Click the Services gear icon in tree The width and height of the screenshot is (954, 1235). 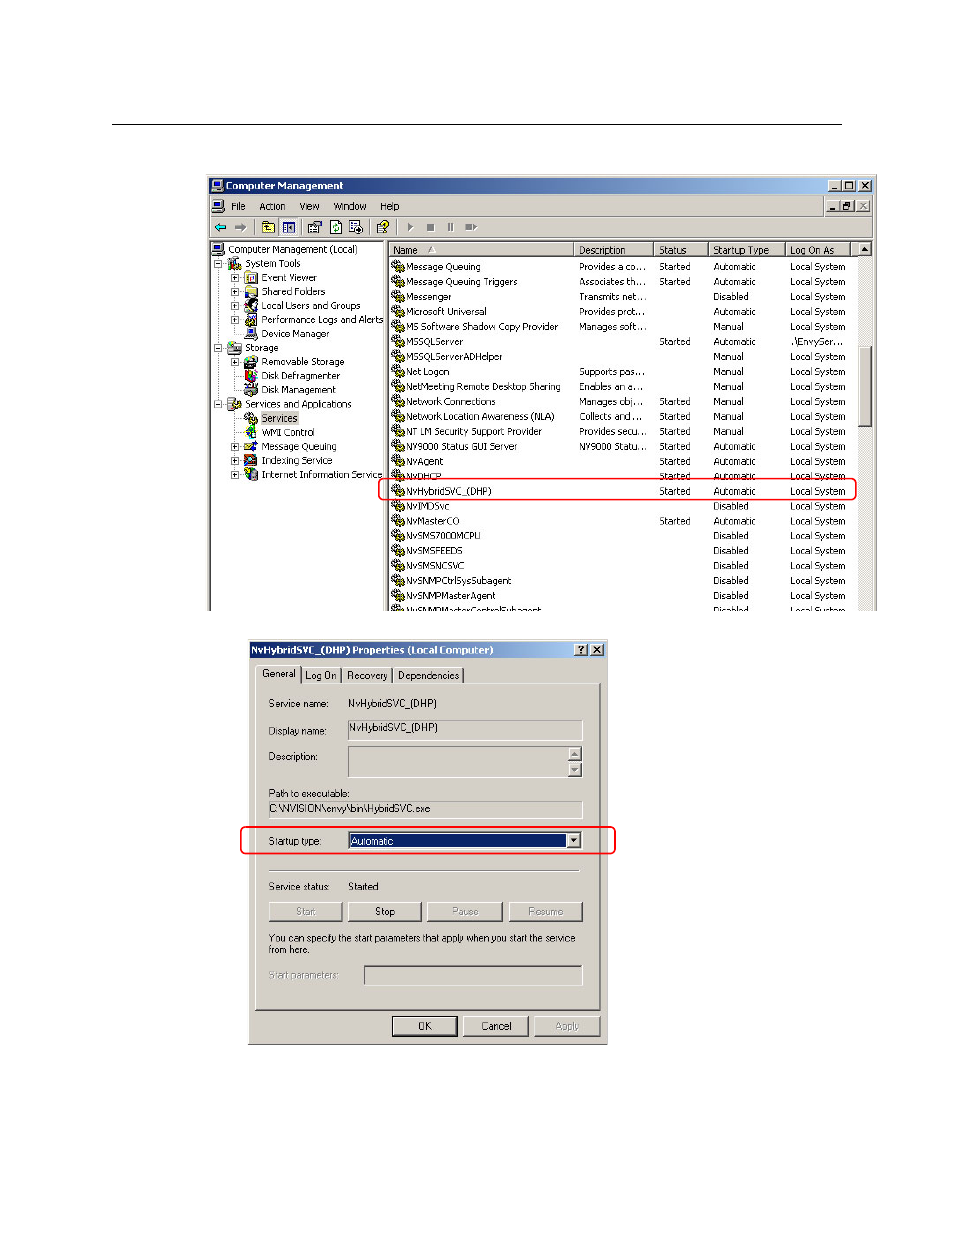coord(252,418)
